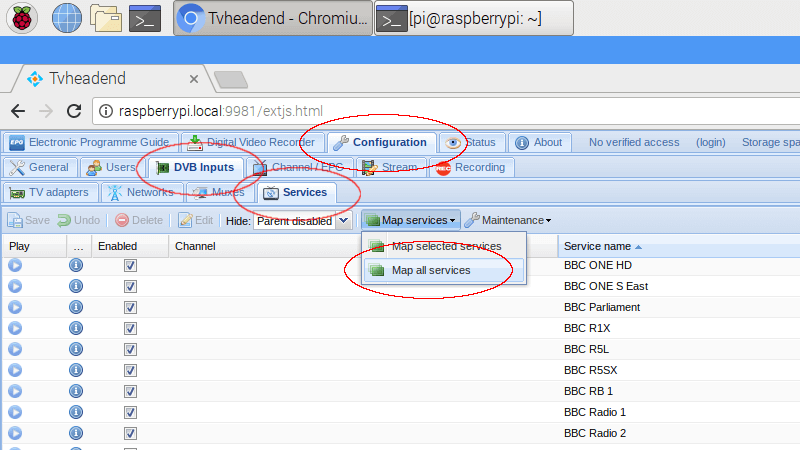Toggle Enabled checkbox for BBC ONE HD
Viewport: 800px width, 450px height.
point(130,266)
